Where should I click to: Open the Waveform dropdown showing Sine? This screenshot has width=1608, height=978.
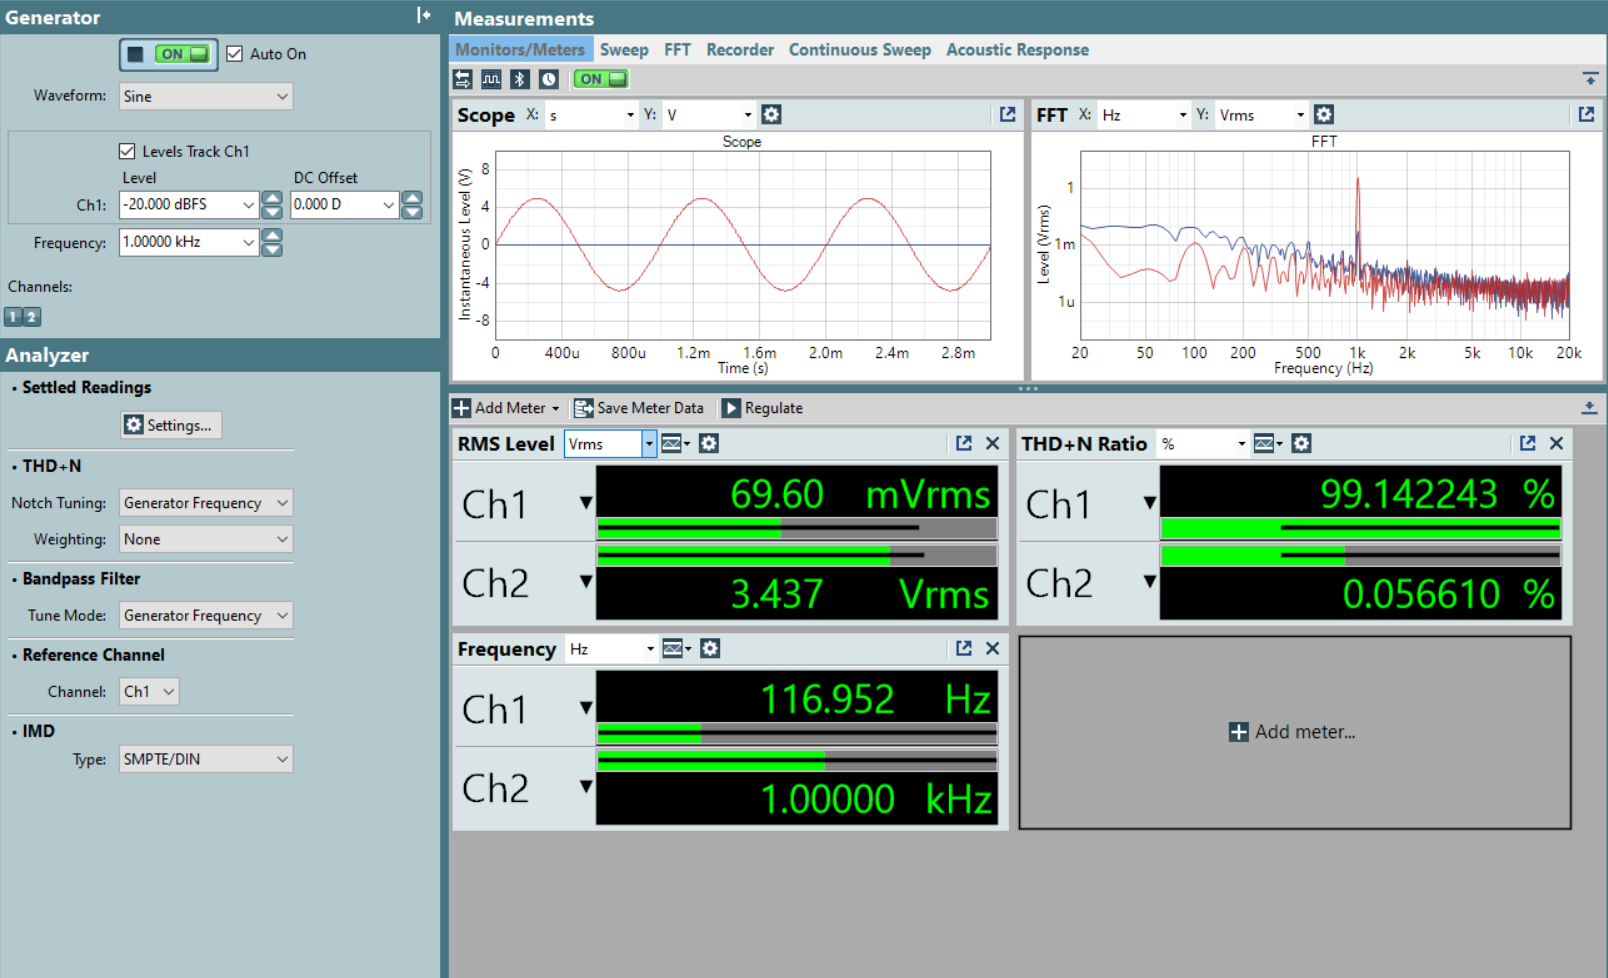(206, 96)
